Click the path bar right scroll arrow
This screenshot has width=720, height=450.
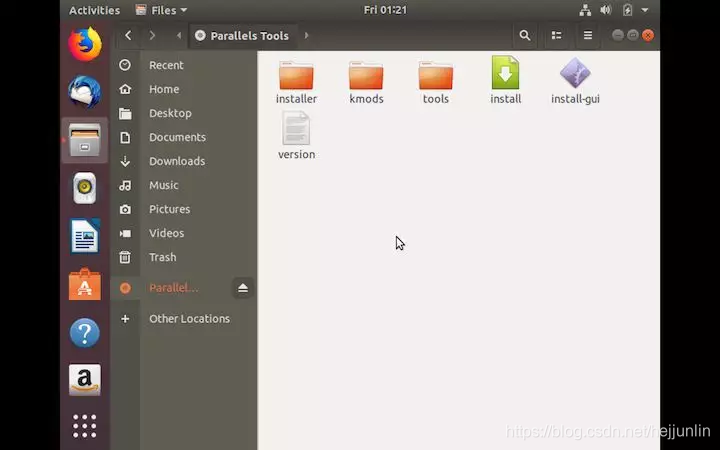306,35
